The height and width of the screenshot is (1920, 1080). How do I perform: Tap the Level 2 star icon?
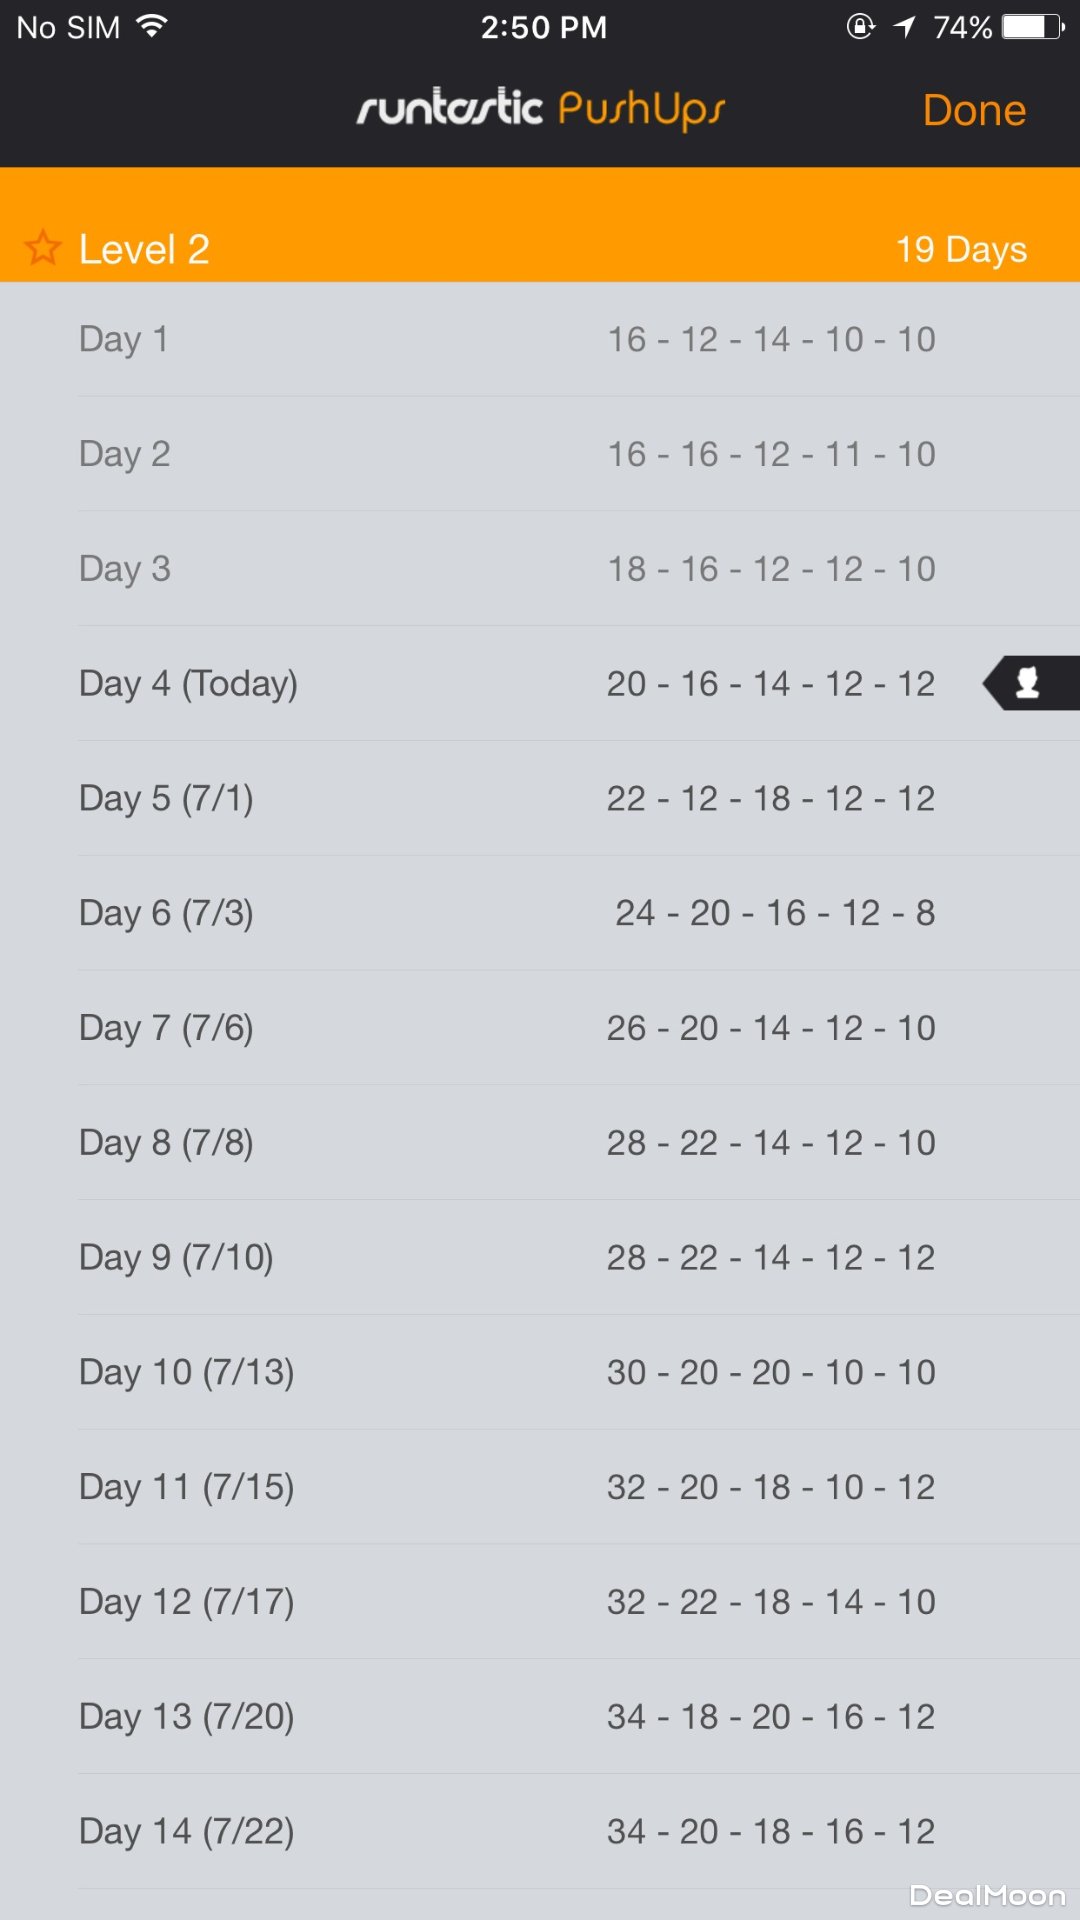pyautogui.click(x=43, y=247)
